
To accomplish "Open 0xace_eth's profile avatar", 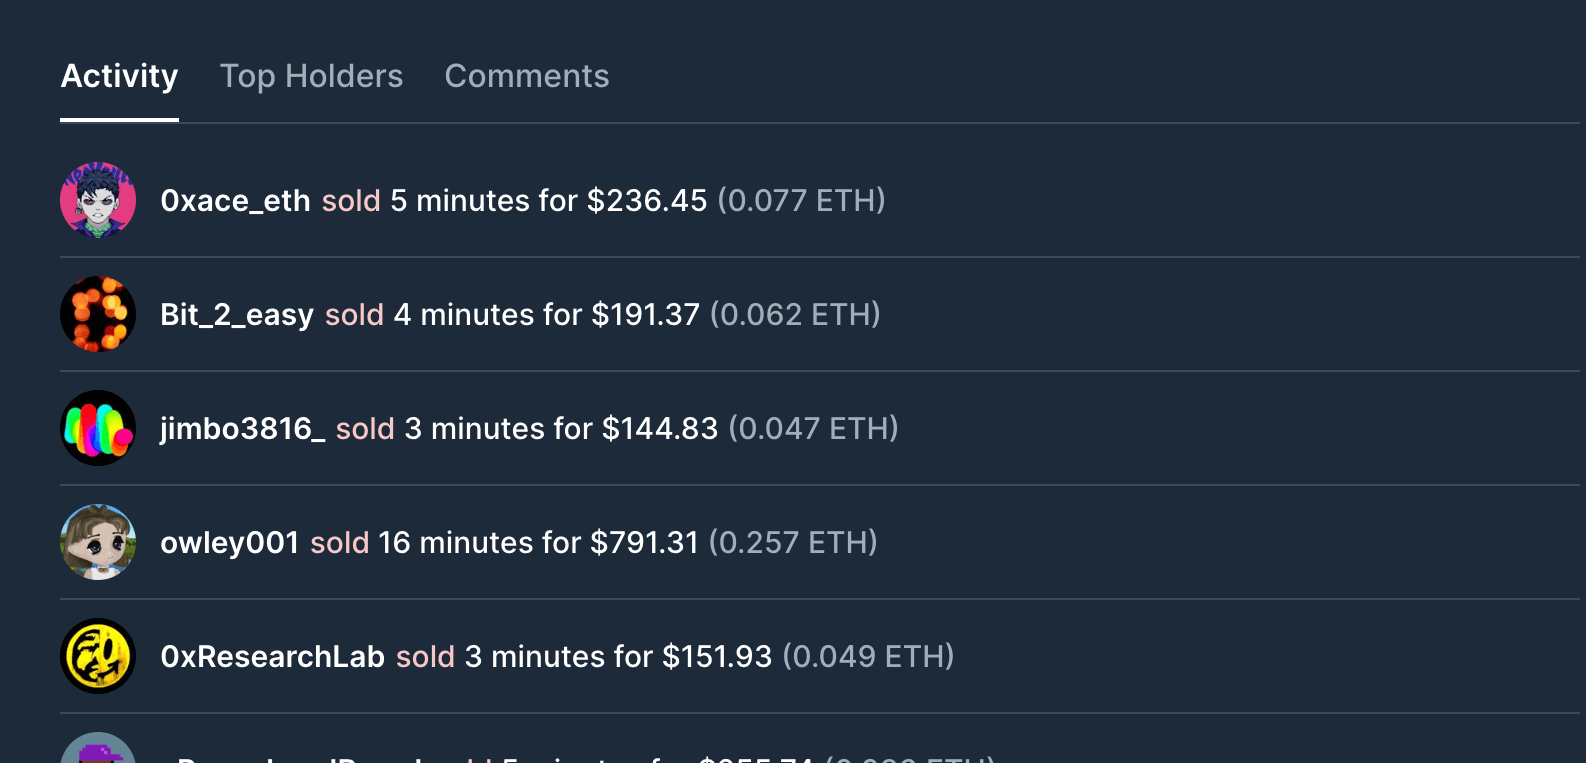I will (98, 200).
